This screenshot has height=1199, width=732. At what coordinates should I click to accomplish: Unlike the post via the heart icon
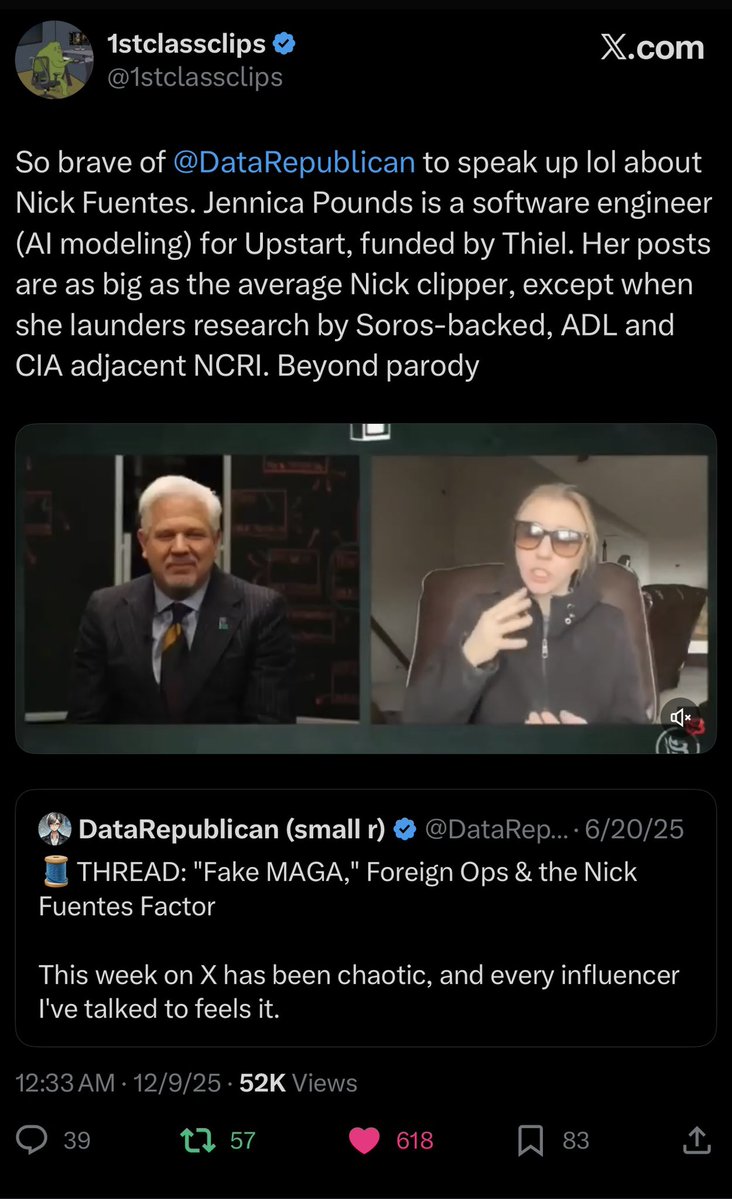363,1140
